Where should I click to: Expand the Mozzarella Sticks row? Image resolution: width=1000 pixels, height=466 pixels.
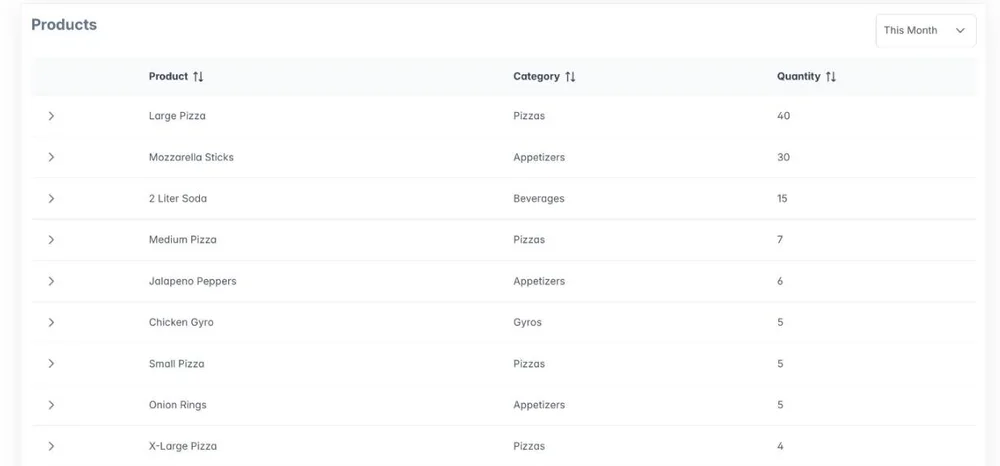tap(51, 157)
